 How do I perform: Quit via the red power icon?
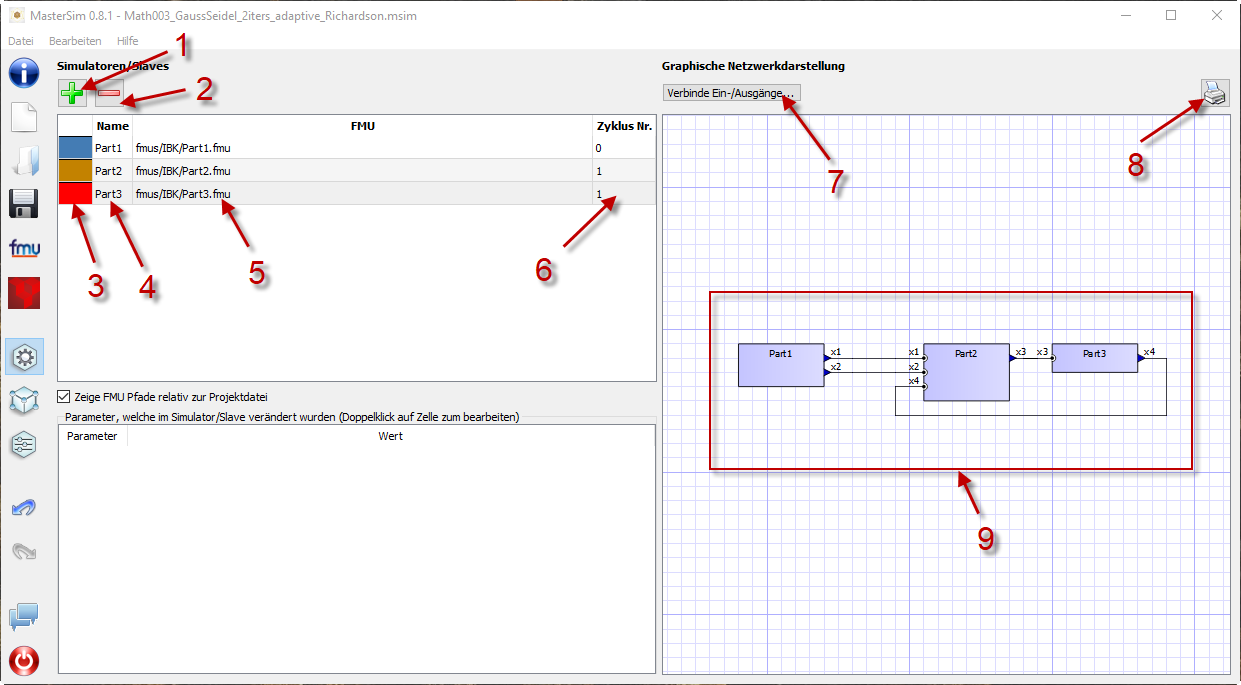point(24,661)
